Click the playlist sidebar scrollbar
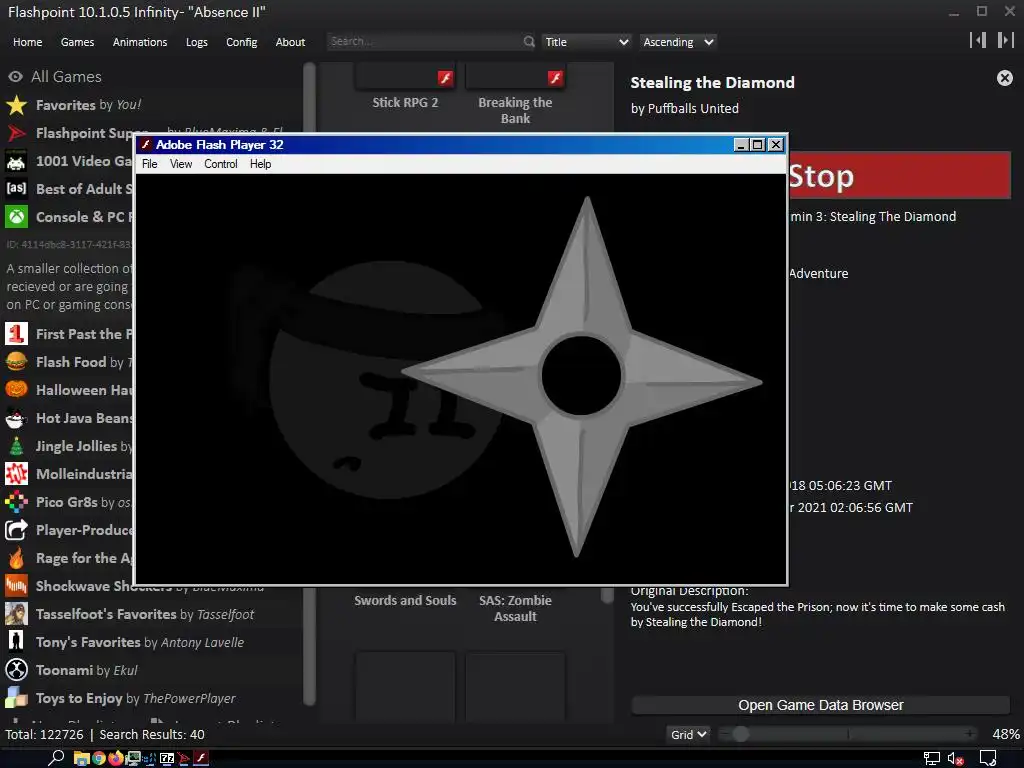Screen dimensions: 1024x768 [310, 384]
